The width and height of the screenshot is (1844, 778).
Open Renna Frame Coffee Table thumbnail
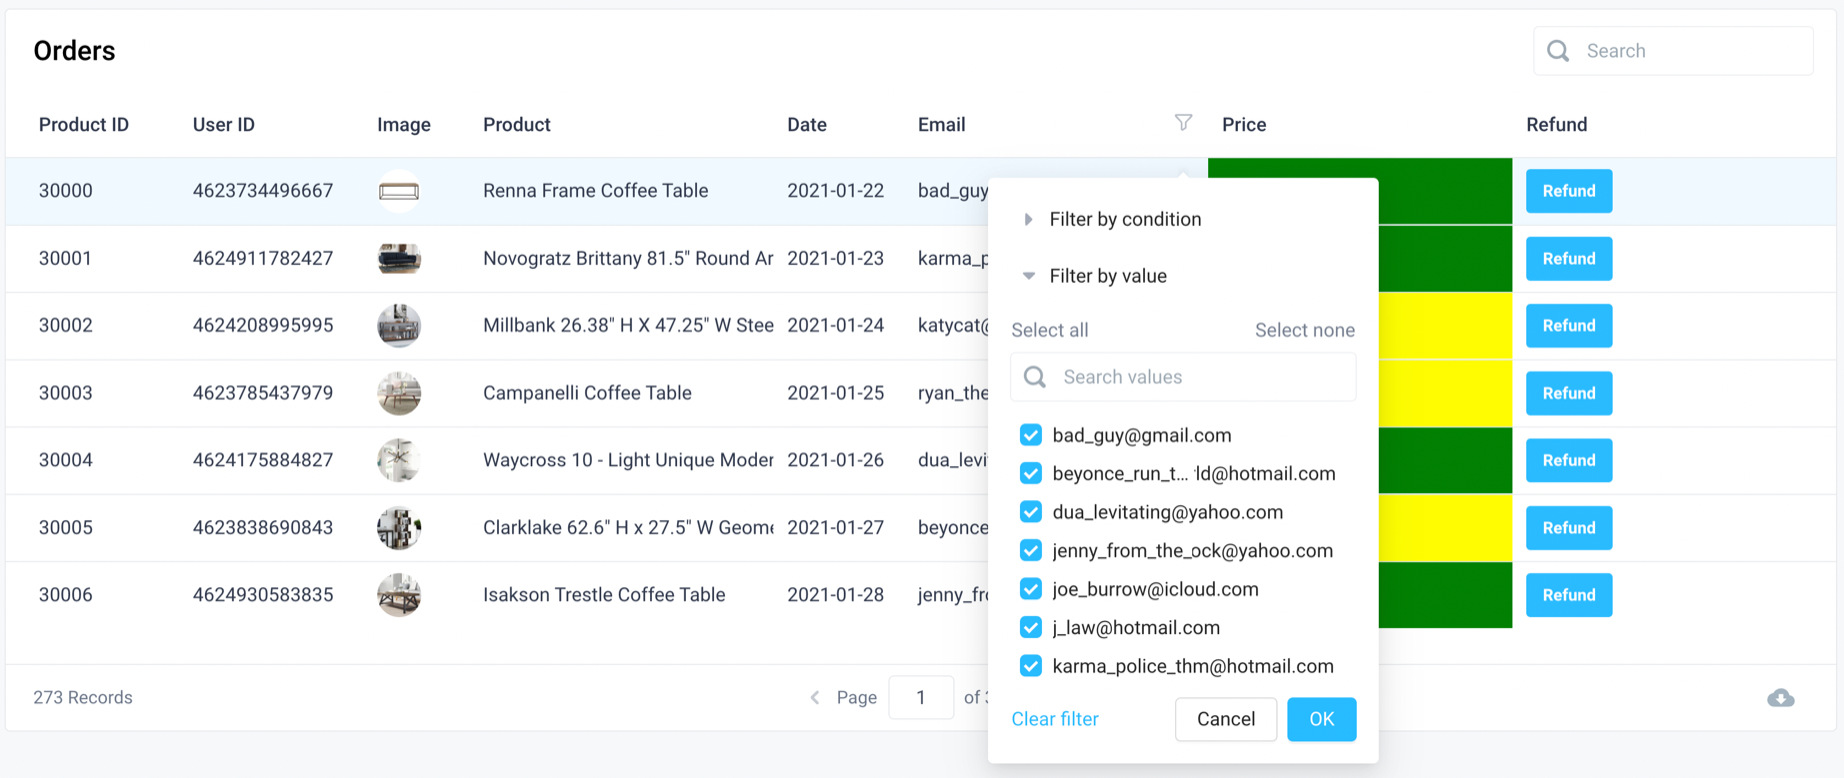[x=399, y=191]
